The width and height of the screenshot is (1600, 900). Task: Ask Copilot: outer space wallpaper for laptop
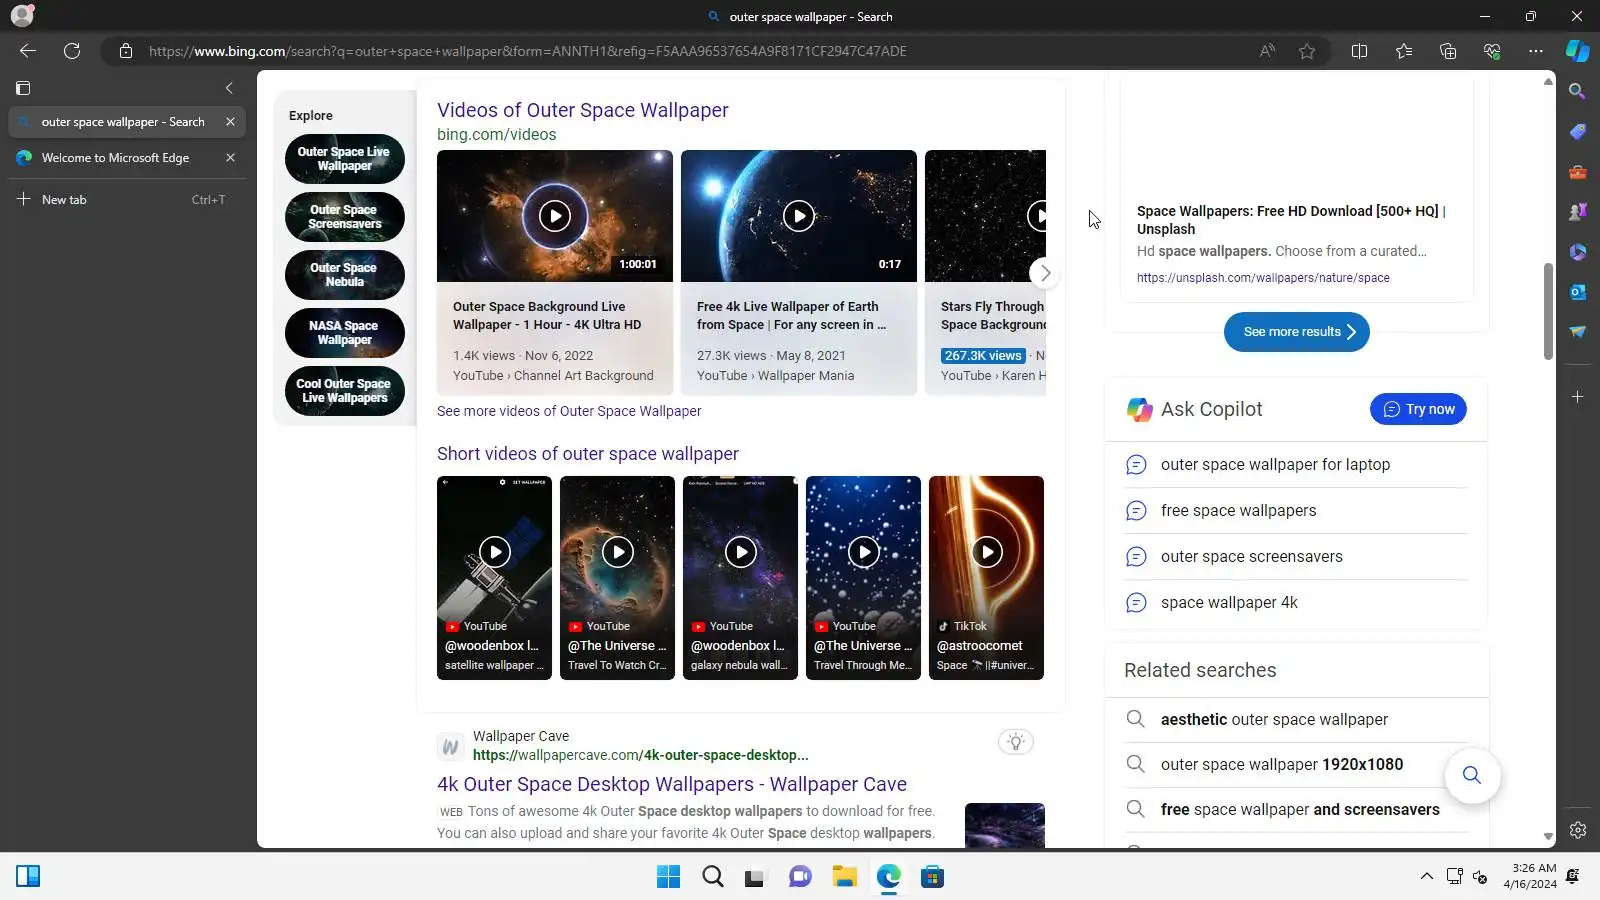[1297, 465]
